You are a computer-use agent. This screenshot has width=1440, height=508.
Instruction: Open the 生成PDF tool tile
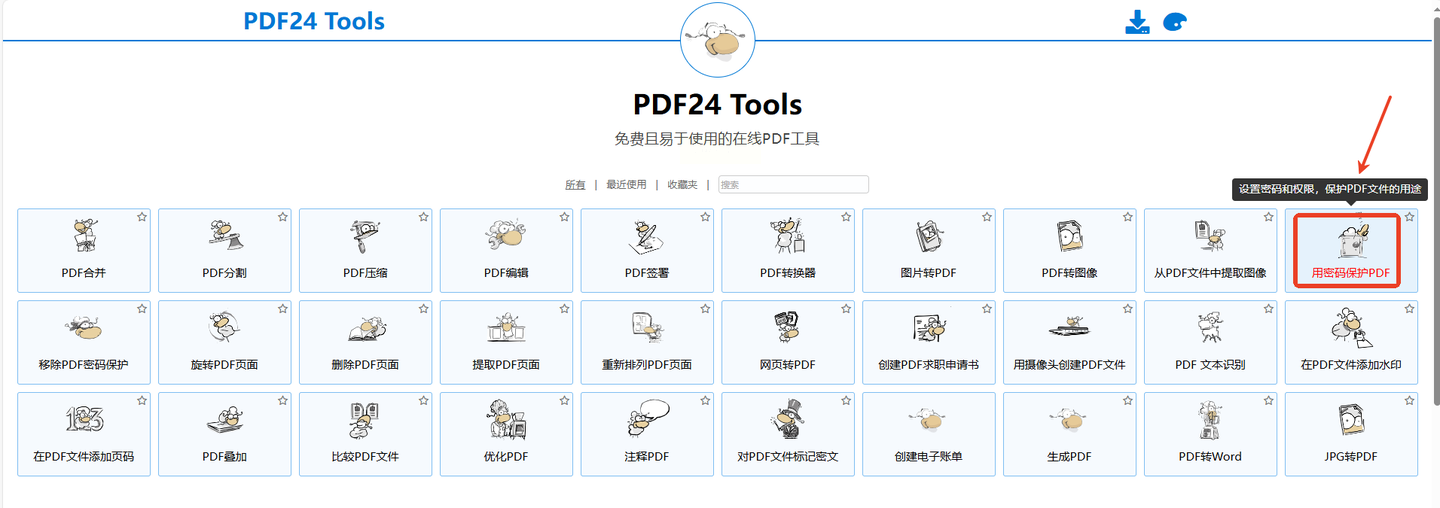tap(1070, 434)
